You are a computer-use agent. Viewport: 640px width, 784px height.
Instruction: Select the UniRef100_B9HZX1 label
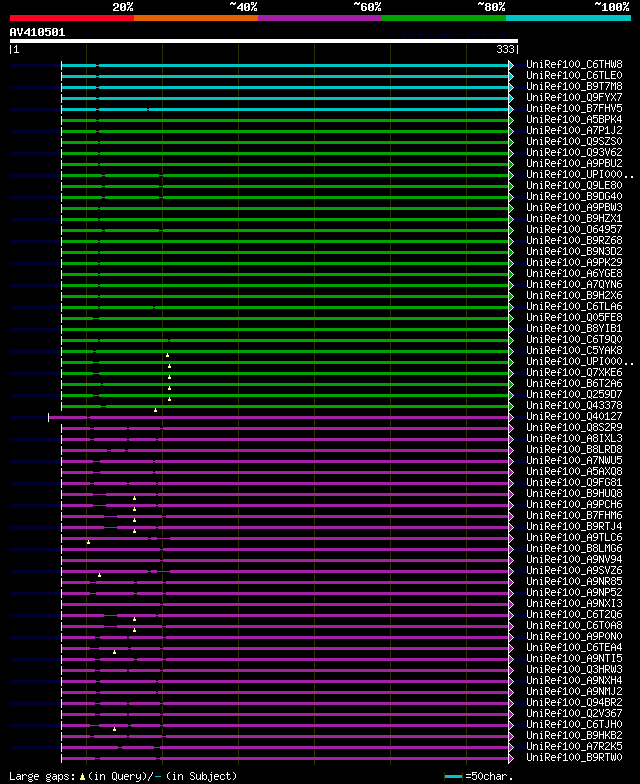click(574, 218)
